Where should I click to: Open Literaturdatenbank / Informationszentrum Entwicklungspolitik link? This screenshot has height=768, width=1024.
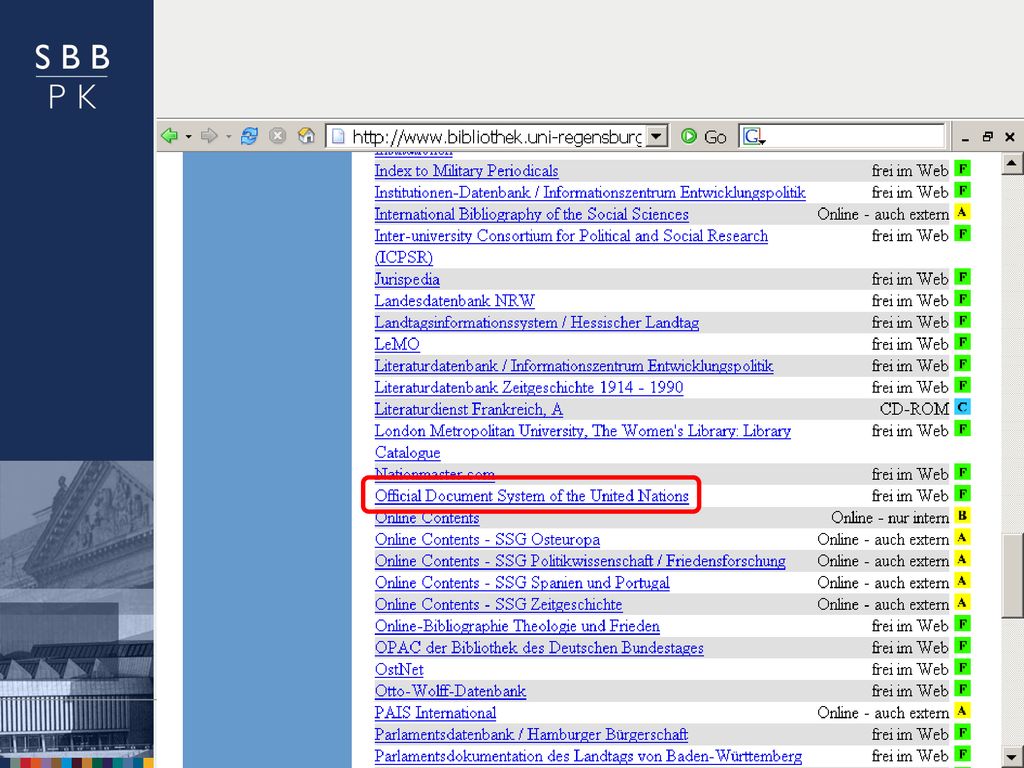tap(574, 366)
